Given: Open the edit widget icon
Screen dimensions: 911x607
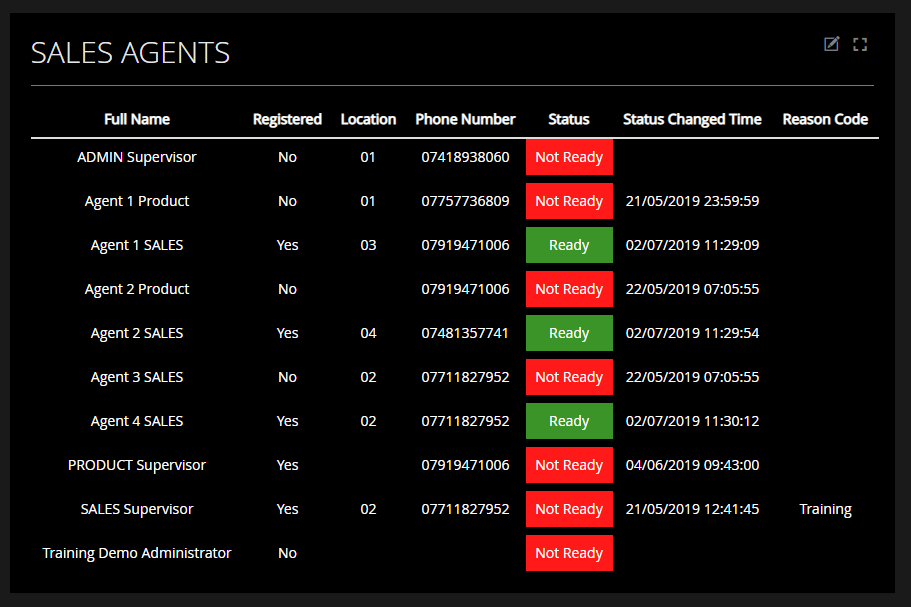Looking at the screenshot, I should point(831,44).
